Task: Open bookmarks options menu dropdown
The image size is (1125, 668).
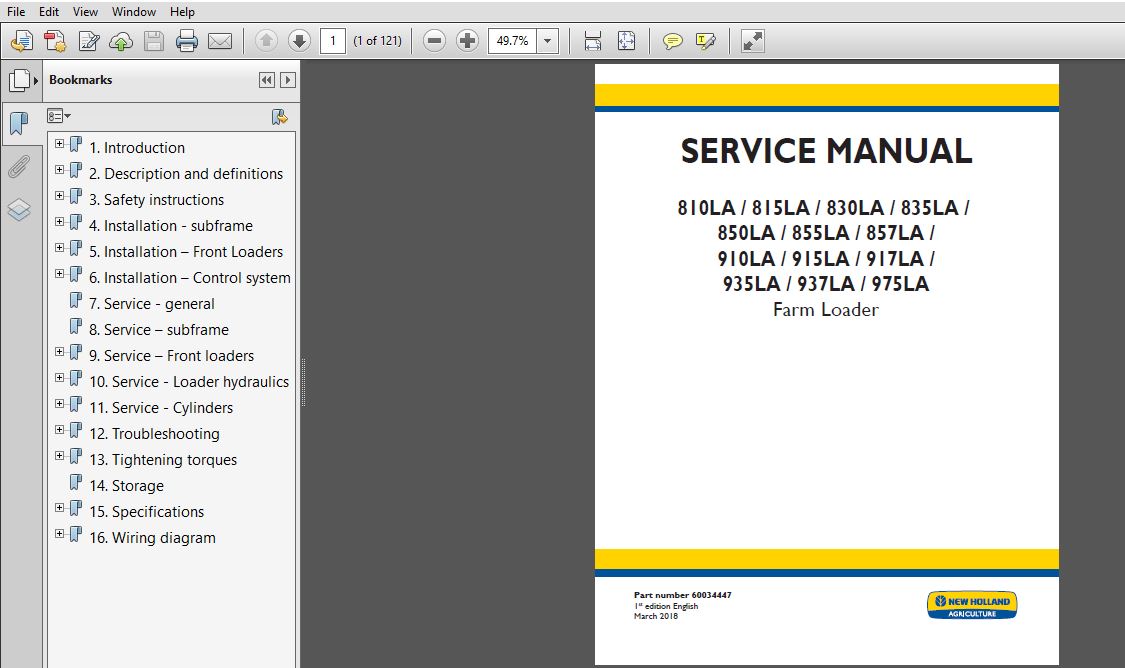Action: (59, 116)
